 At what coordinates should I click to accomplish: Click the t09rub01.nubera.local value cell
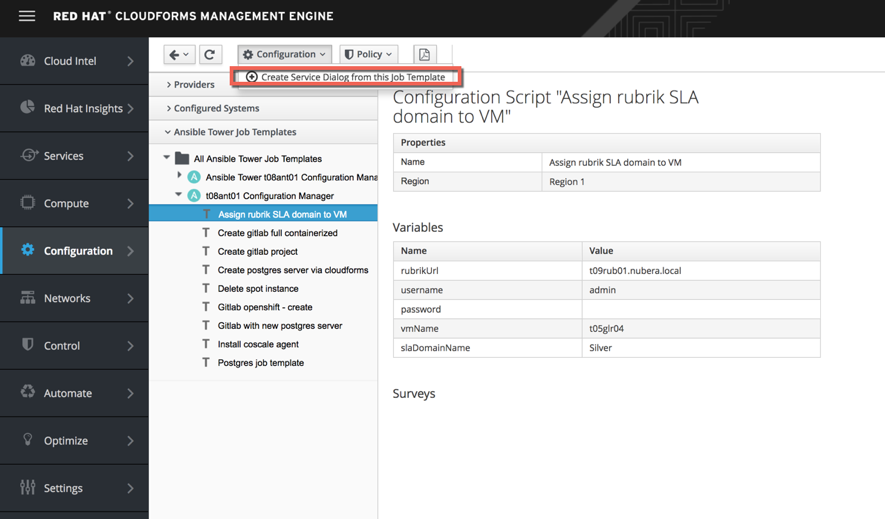pos(701,270)
